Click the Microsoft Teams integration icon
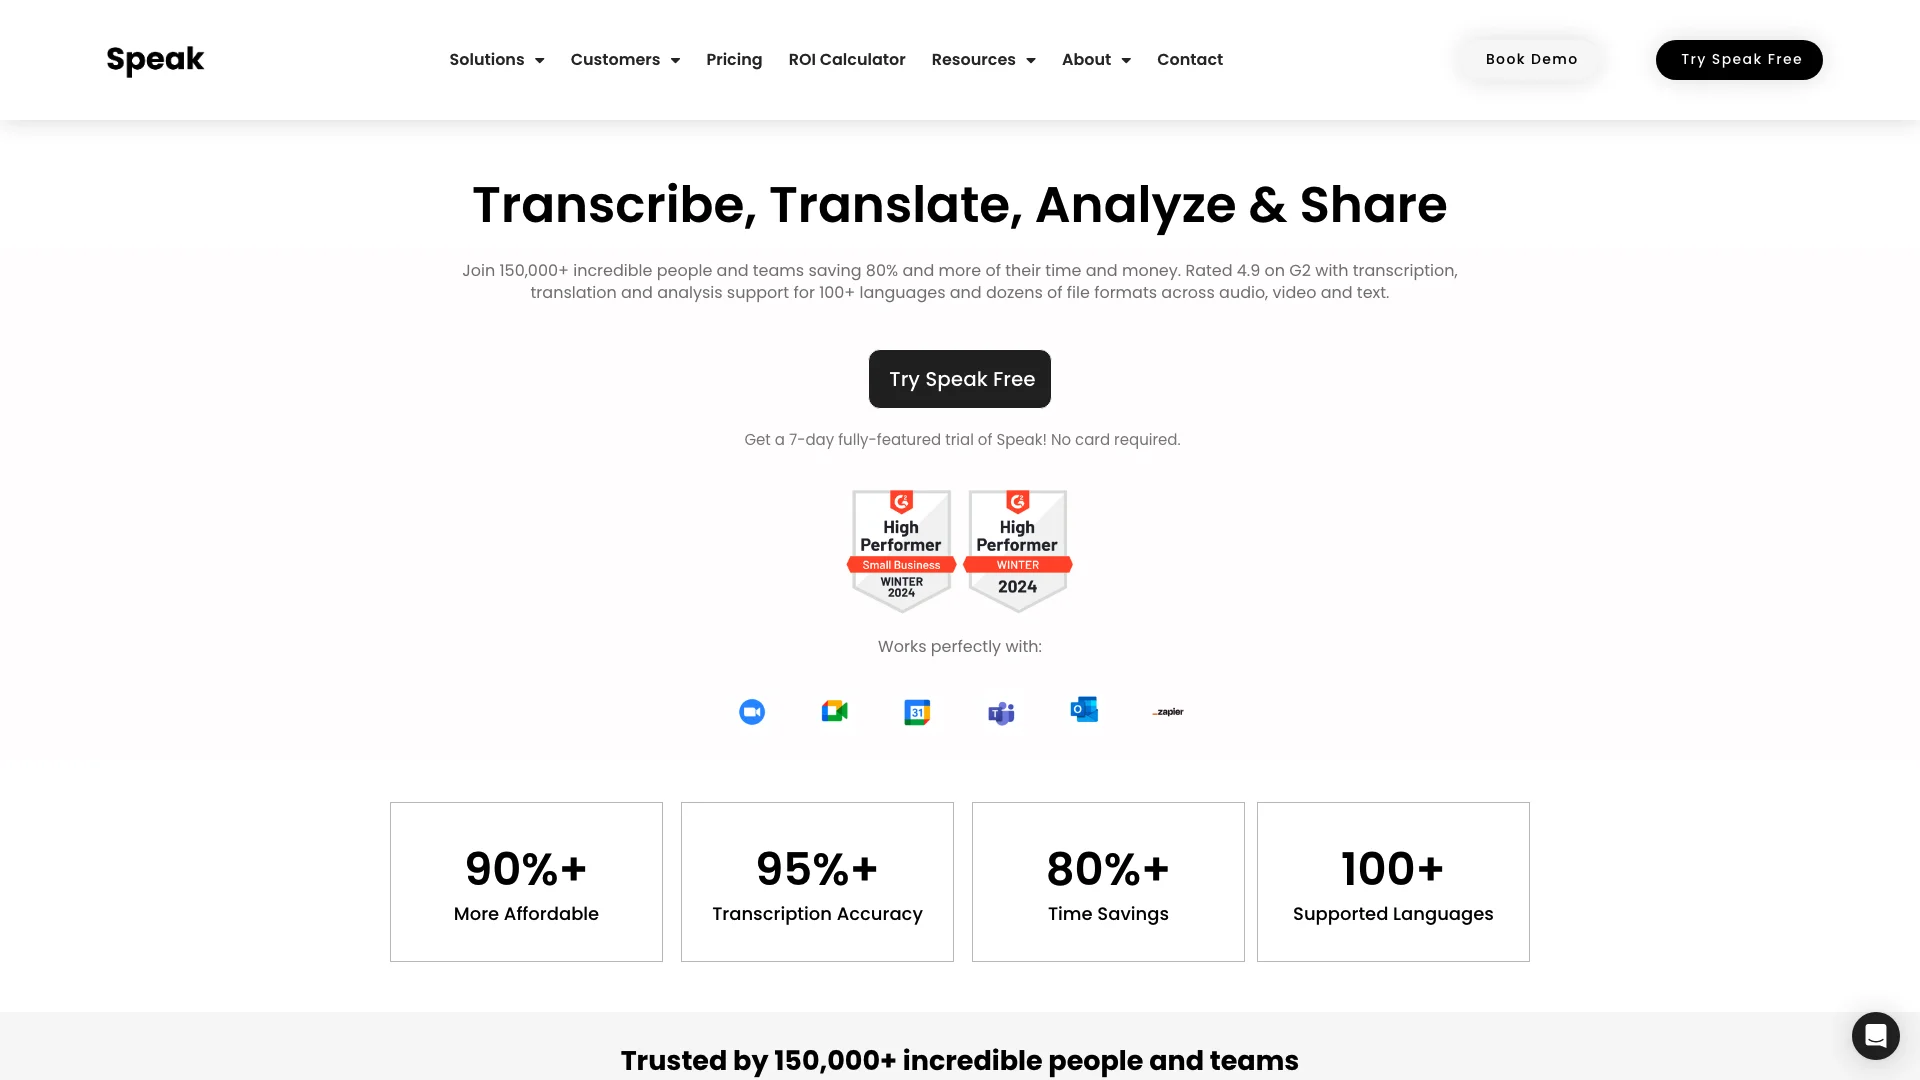This screenshot has height=1080, width=1920. (x=1001, y=712)
